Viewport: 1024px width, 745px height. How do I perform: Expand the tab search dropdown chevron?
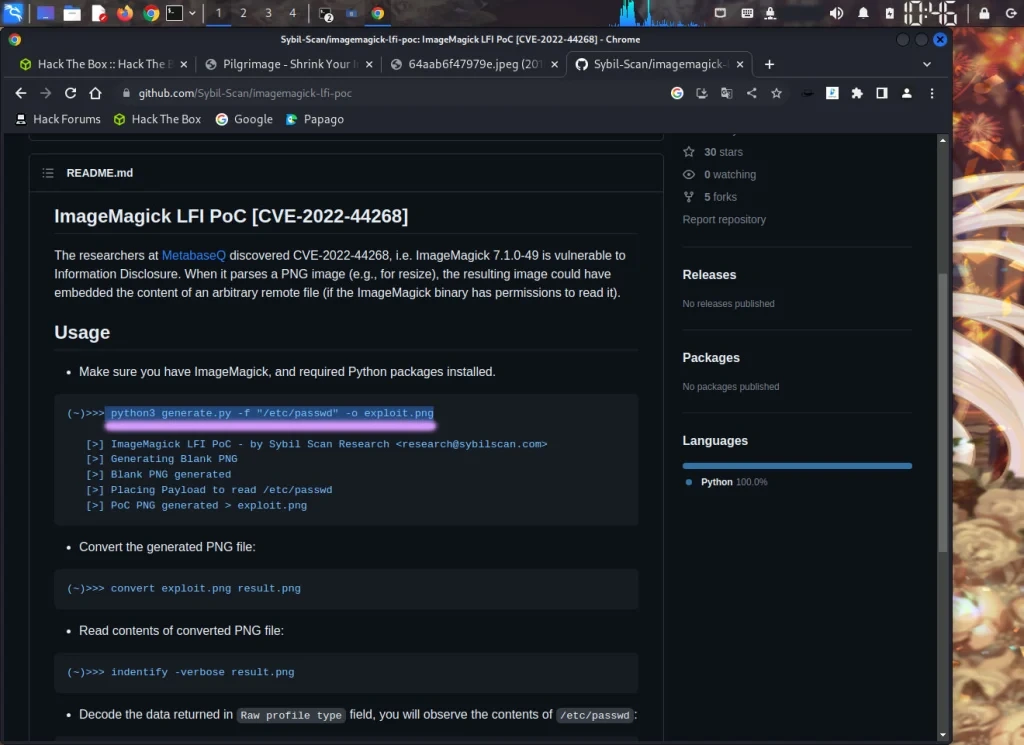(927, 64)
